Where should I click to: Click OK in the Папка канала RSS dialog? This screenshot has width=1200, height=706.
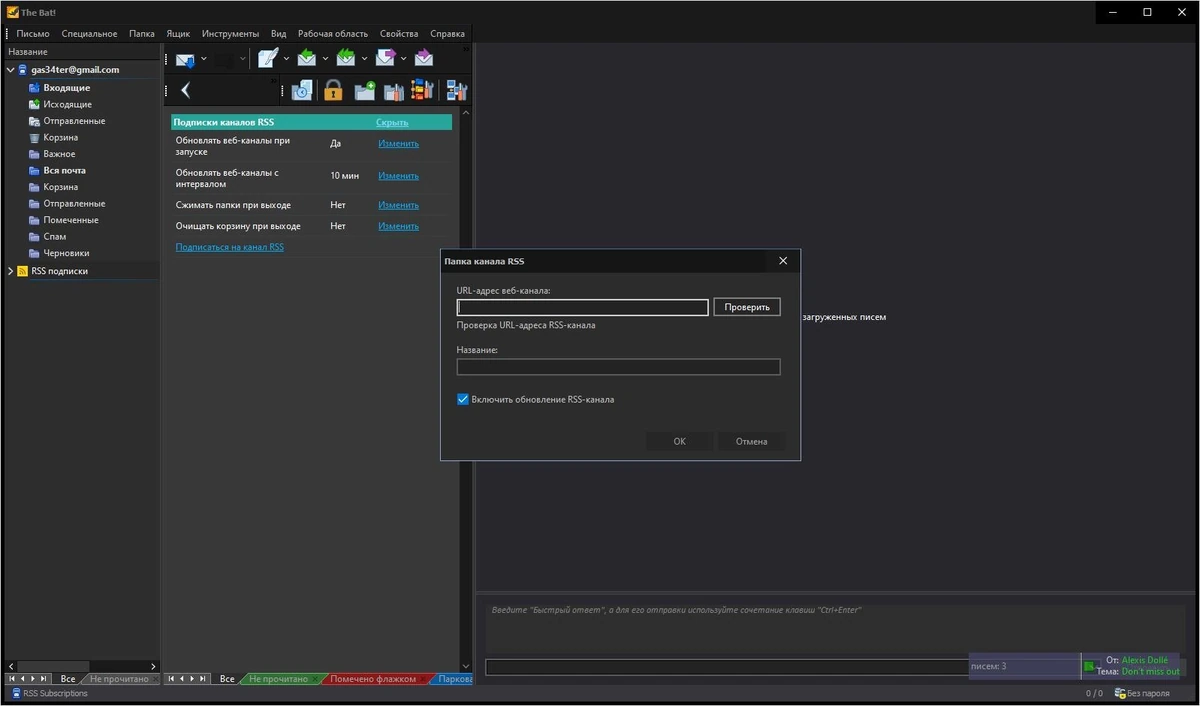point(680,441)
